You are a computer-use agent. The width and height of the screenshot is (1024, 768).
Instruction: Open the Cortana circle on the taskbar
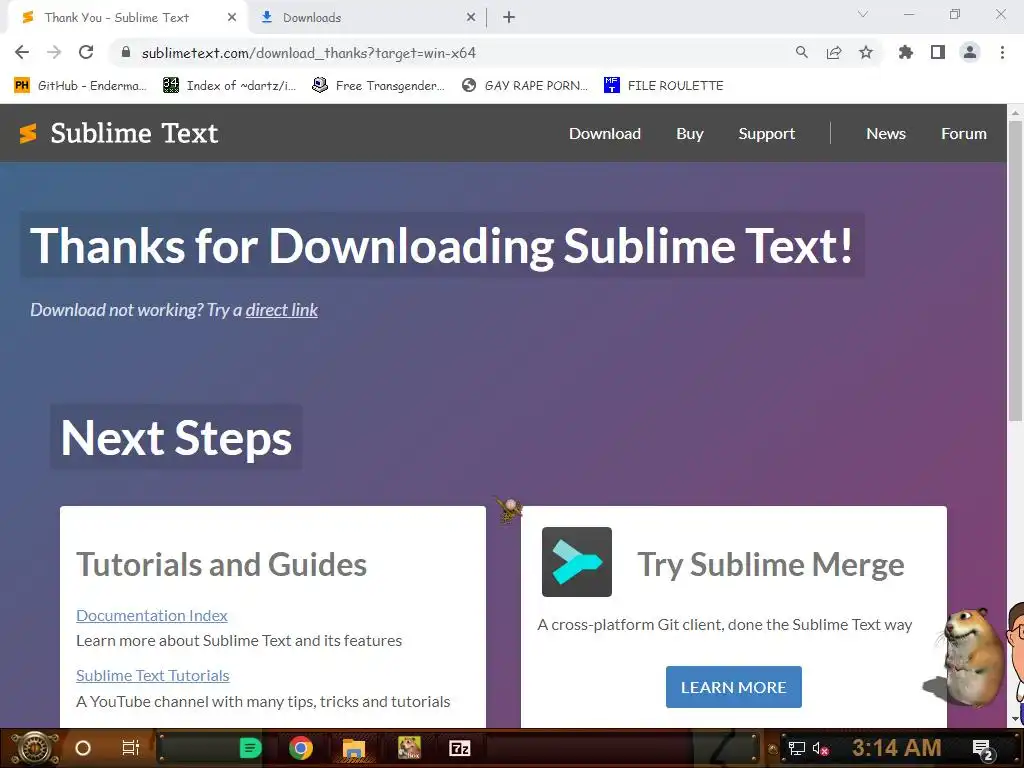pyautogui.click(x=83, y=748)
